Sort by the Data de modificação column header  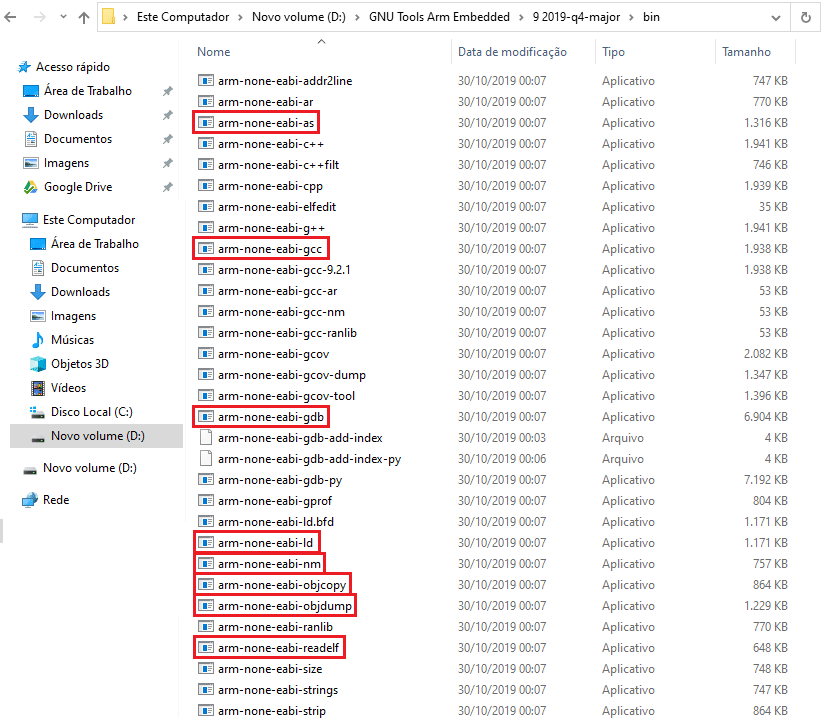pyautogui.click(x=515, y=51)
